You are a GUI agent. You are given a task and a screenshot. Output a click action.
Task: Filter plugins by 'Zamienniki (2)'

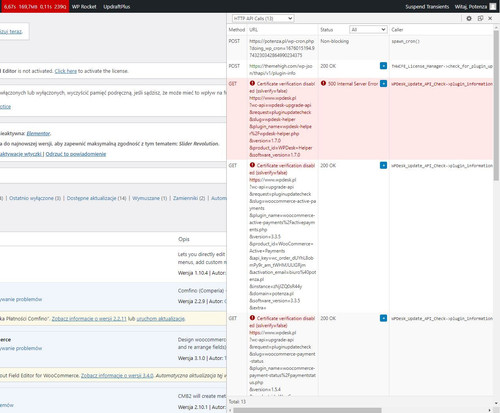[x=189, y=198]
